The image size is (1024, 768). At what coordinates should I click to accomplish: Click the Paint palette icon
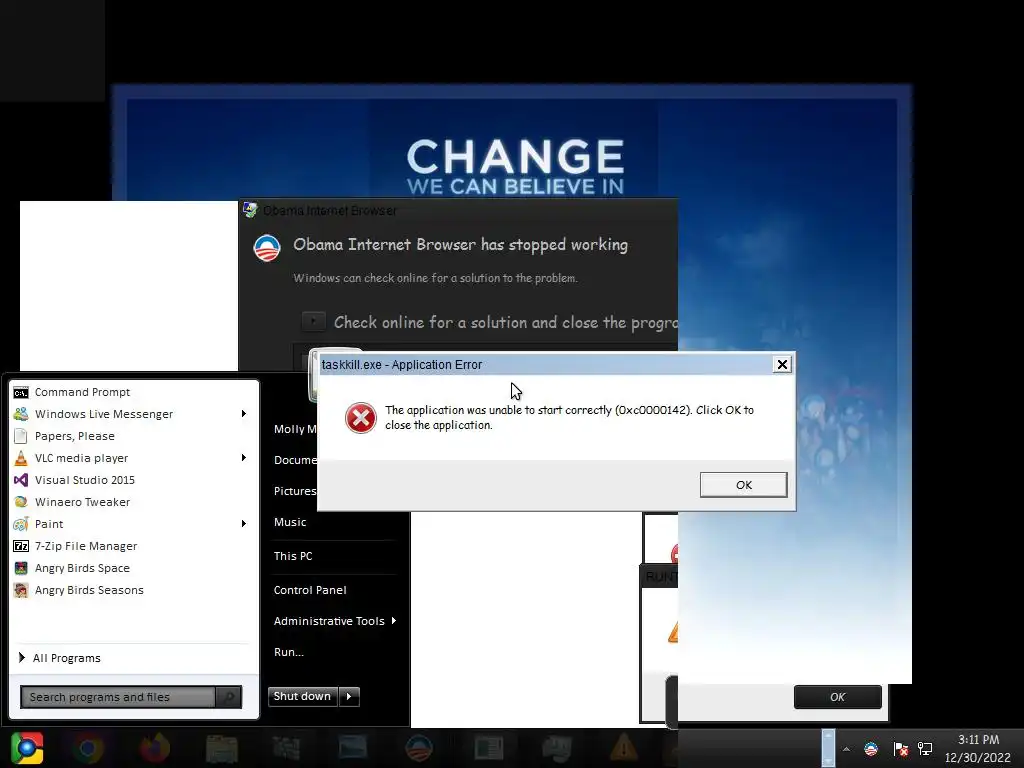(21, 524)
